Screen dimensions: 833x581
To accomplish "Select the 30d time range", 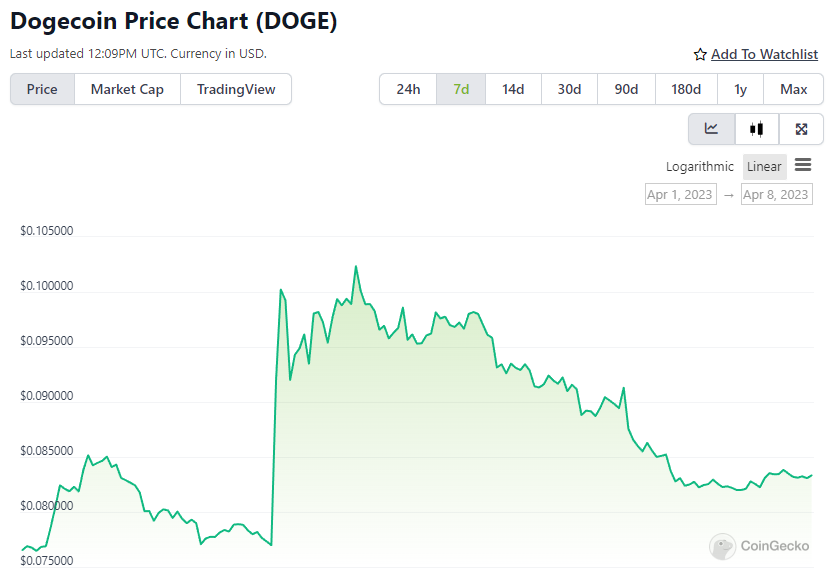I will pos(569,89).
